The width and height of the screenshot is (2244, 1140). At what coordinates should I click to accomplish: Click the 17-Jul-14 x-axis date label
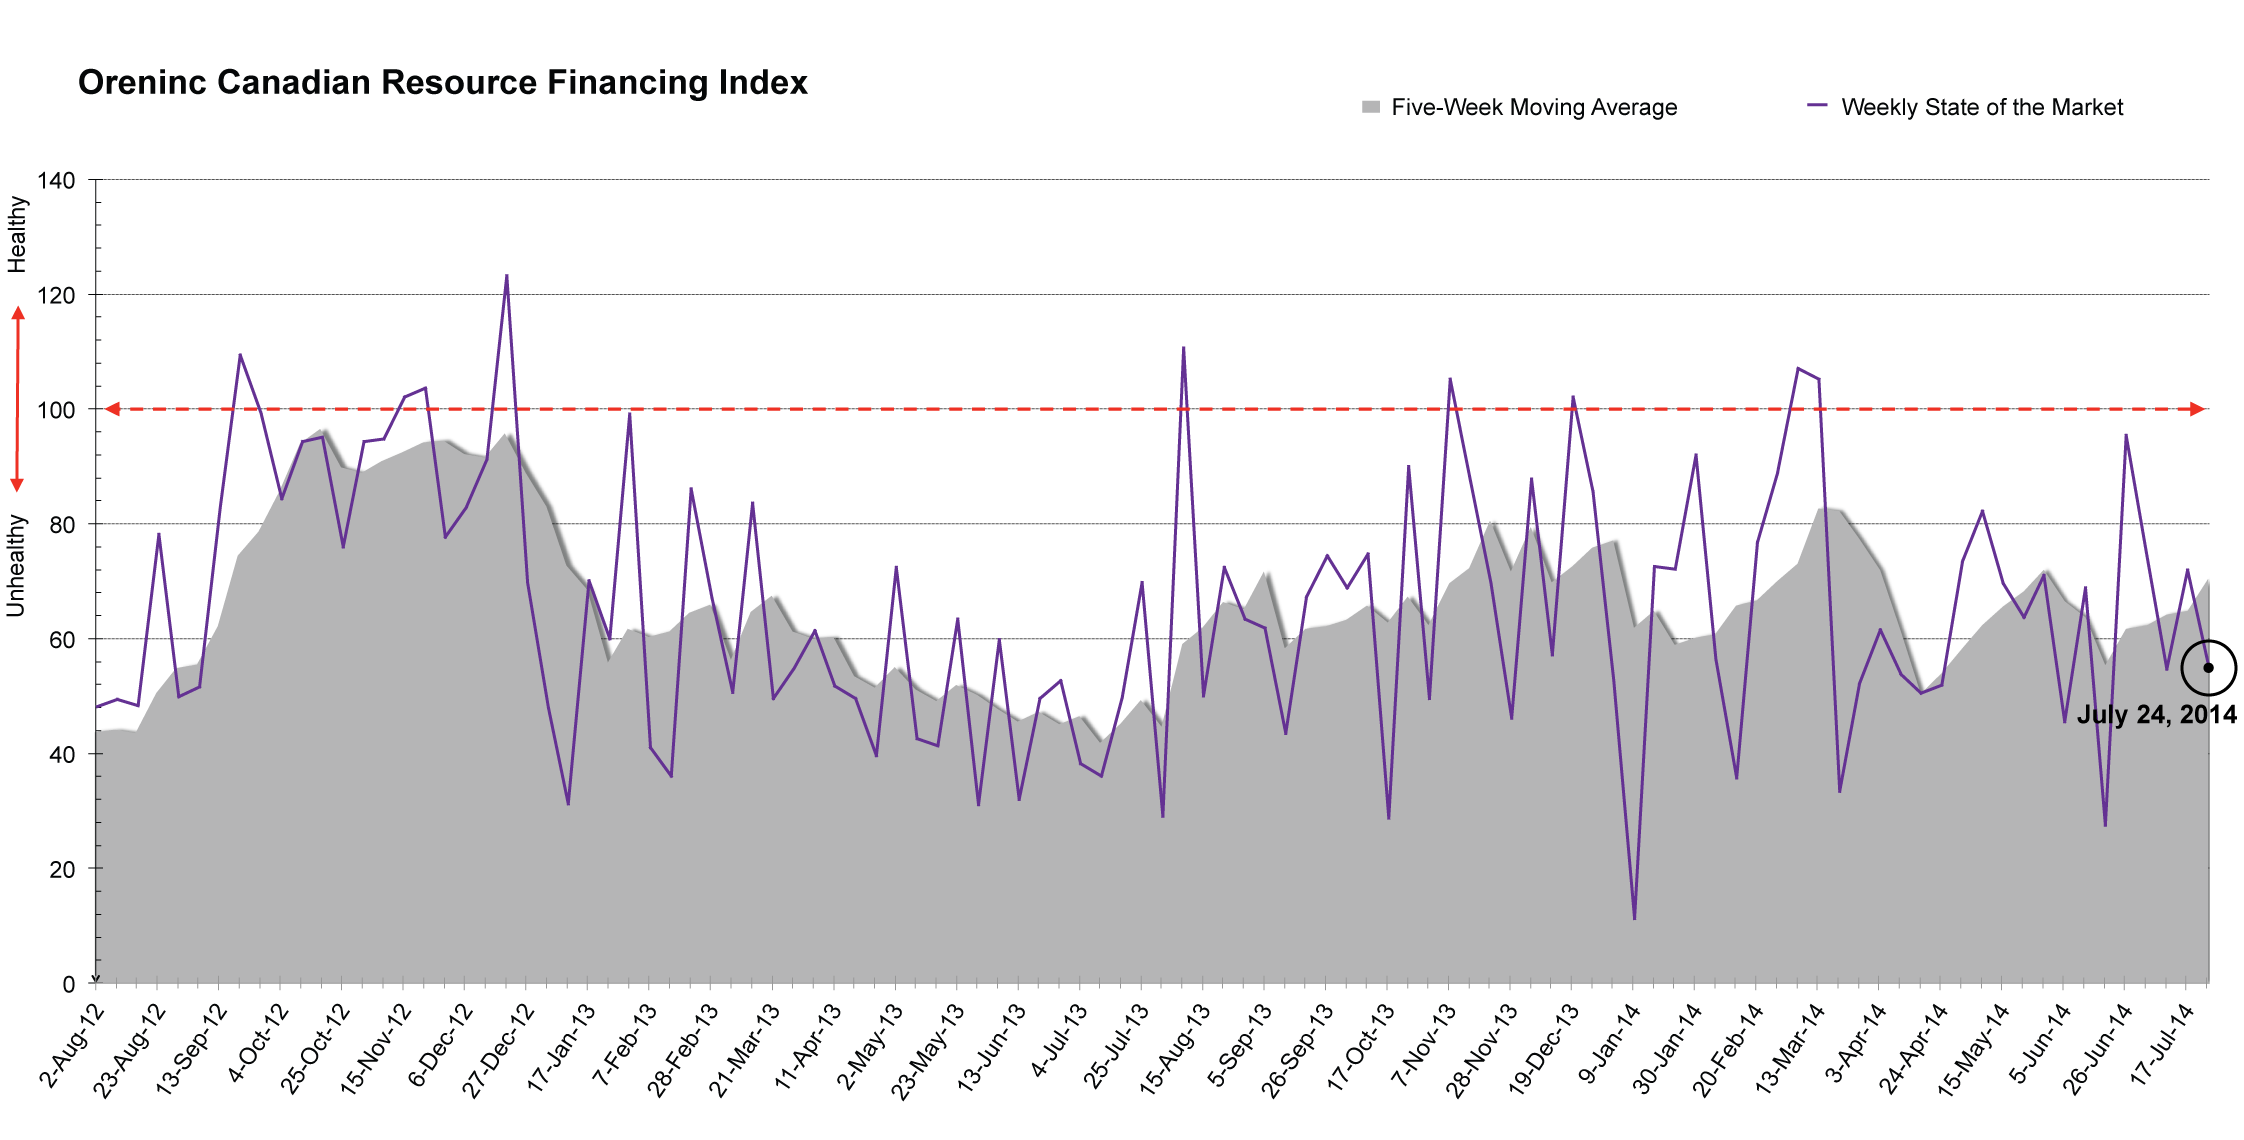point(2164,1046)
